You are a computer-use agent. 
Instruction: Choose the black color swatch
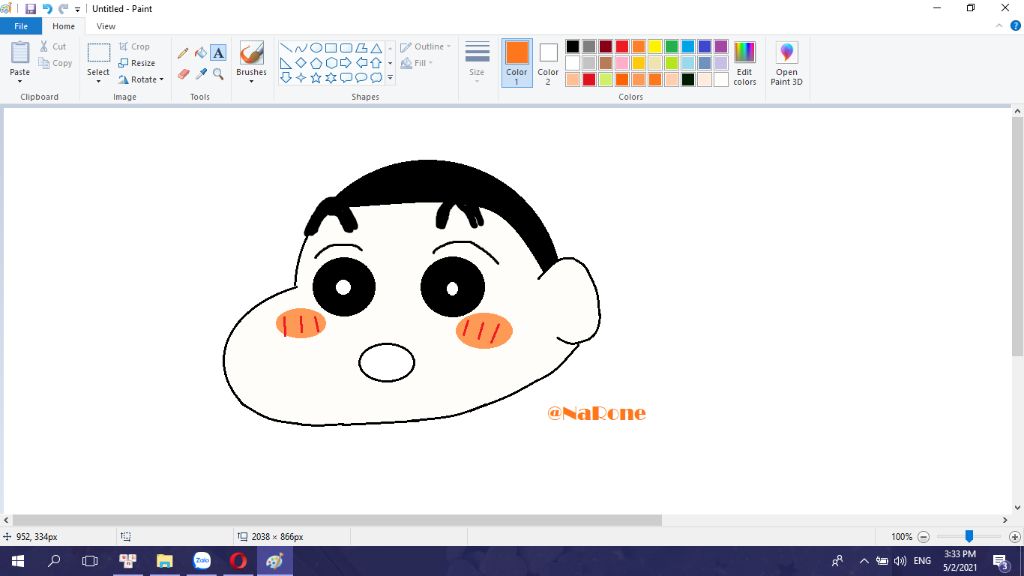coord(573,46)
